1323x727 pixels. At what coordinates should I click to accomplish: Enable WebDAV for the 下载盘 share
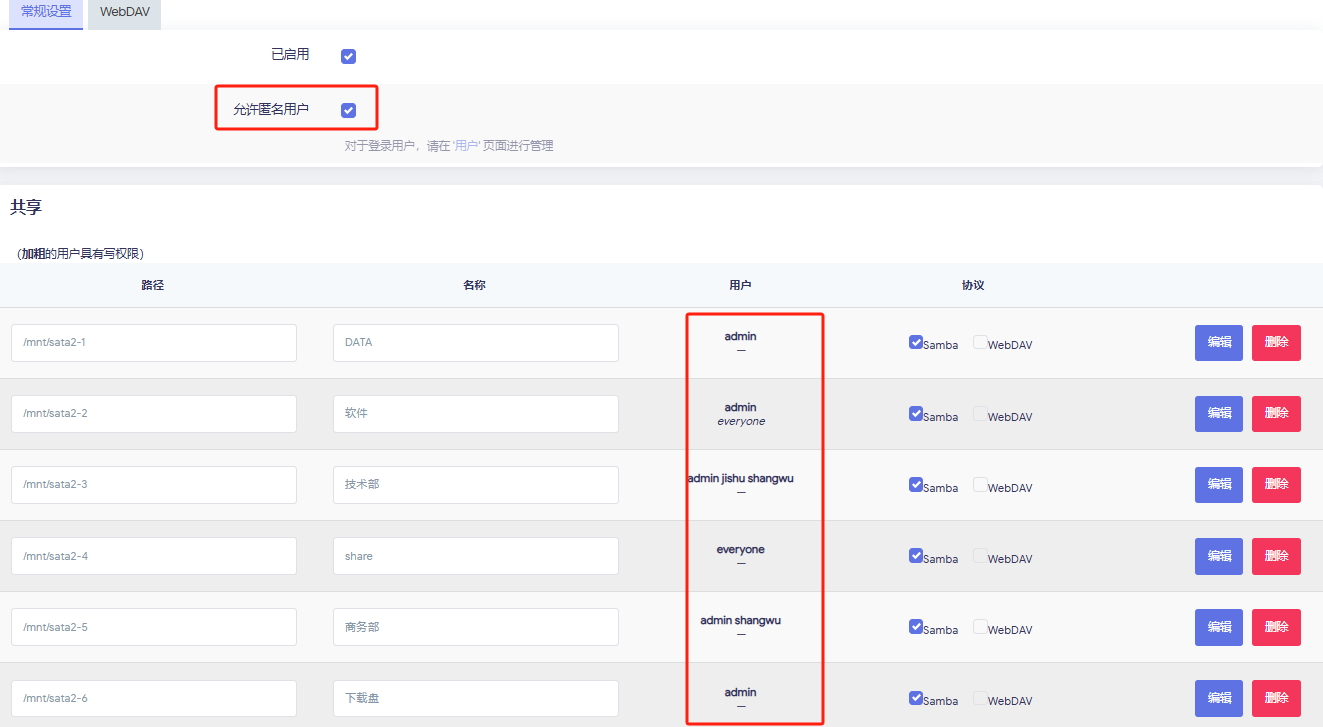click(x=980, y=697)
